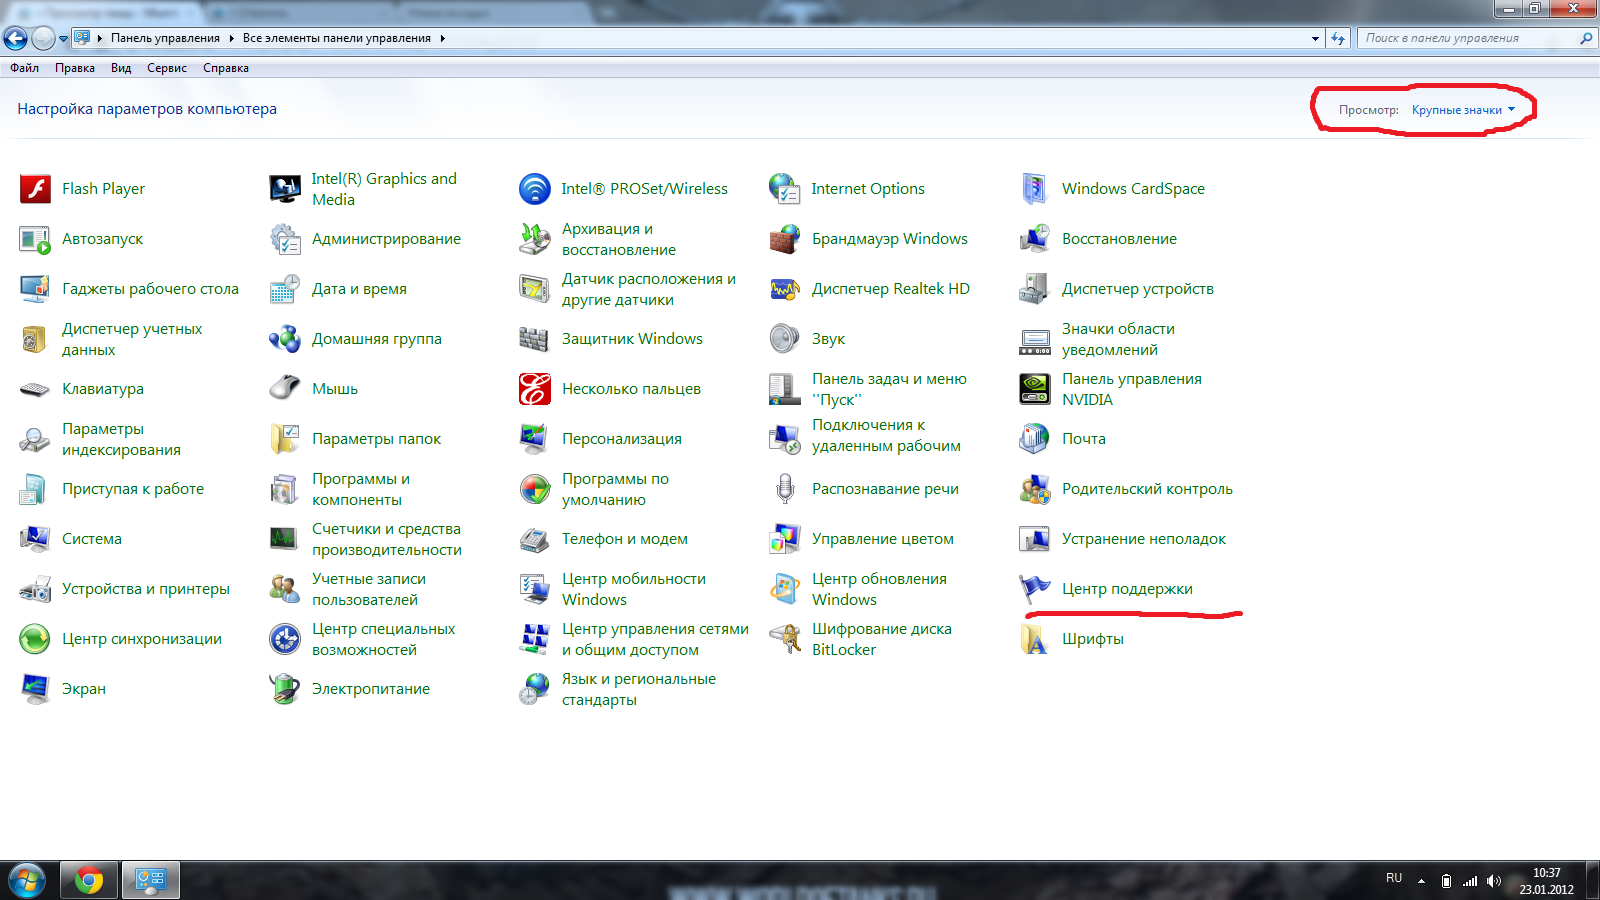Open the Электропитание battery icon

click(x=285, y=689)
